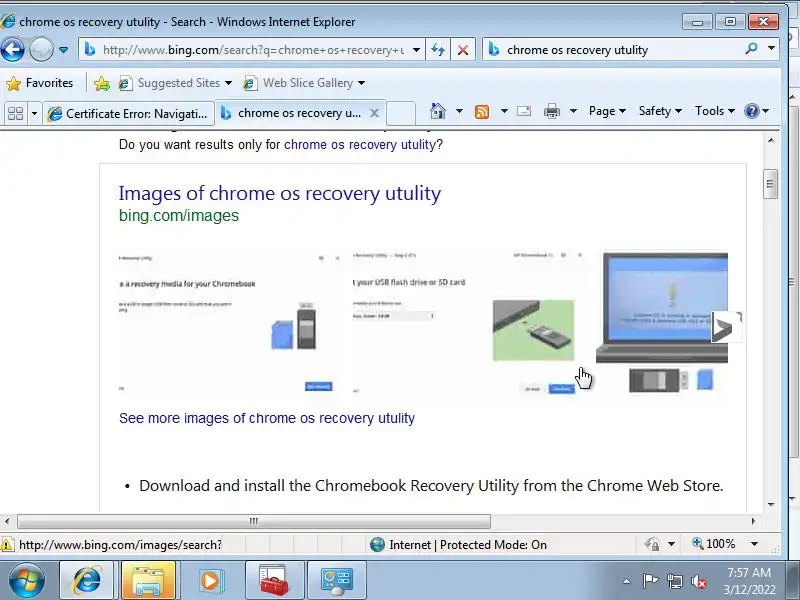
Task: Click the red Stop loading icon
Action: [x=463, y=50]
